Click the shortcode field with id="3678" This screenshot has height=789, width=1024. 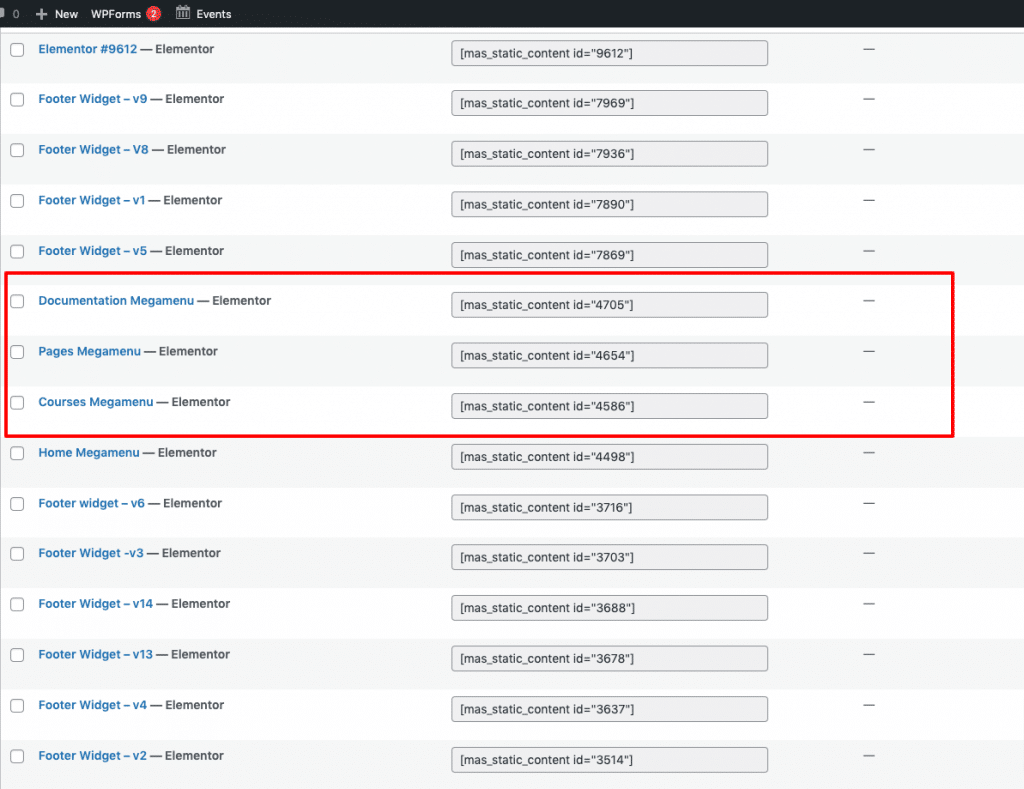pyautogui.click(x=609, y=658)
